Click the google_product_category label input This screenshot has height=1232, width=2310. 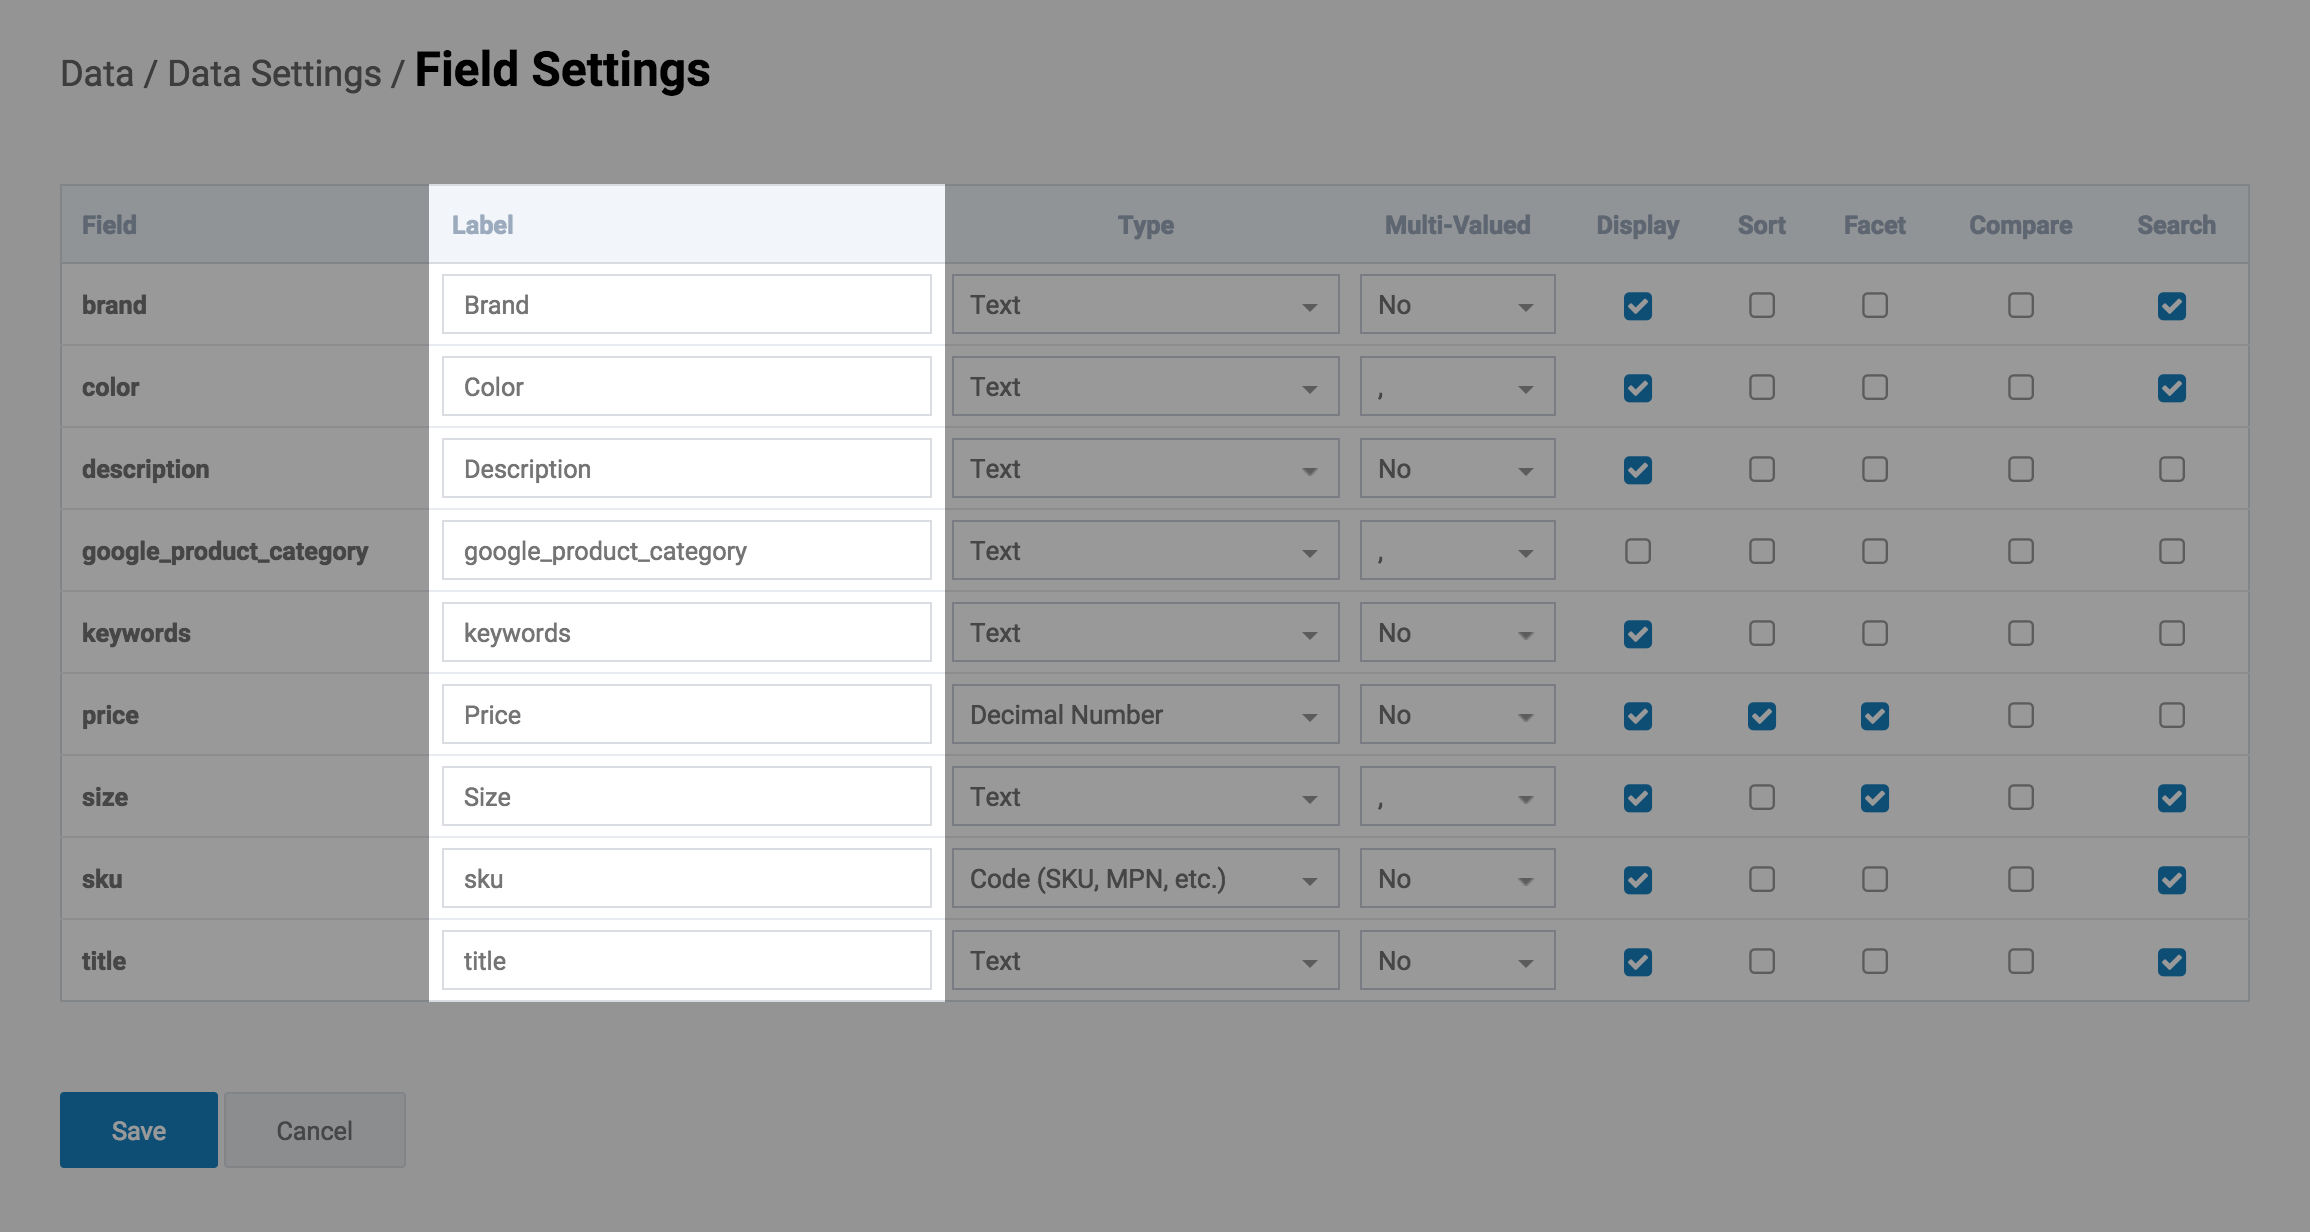click(686, 551)
